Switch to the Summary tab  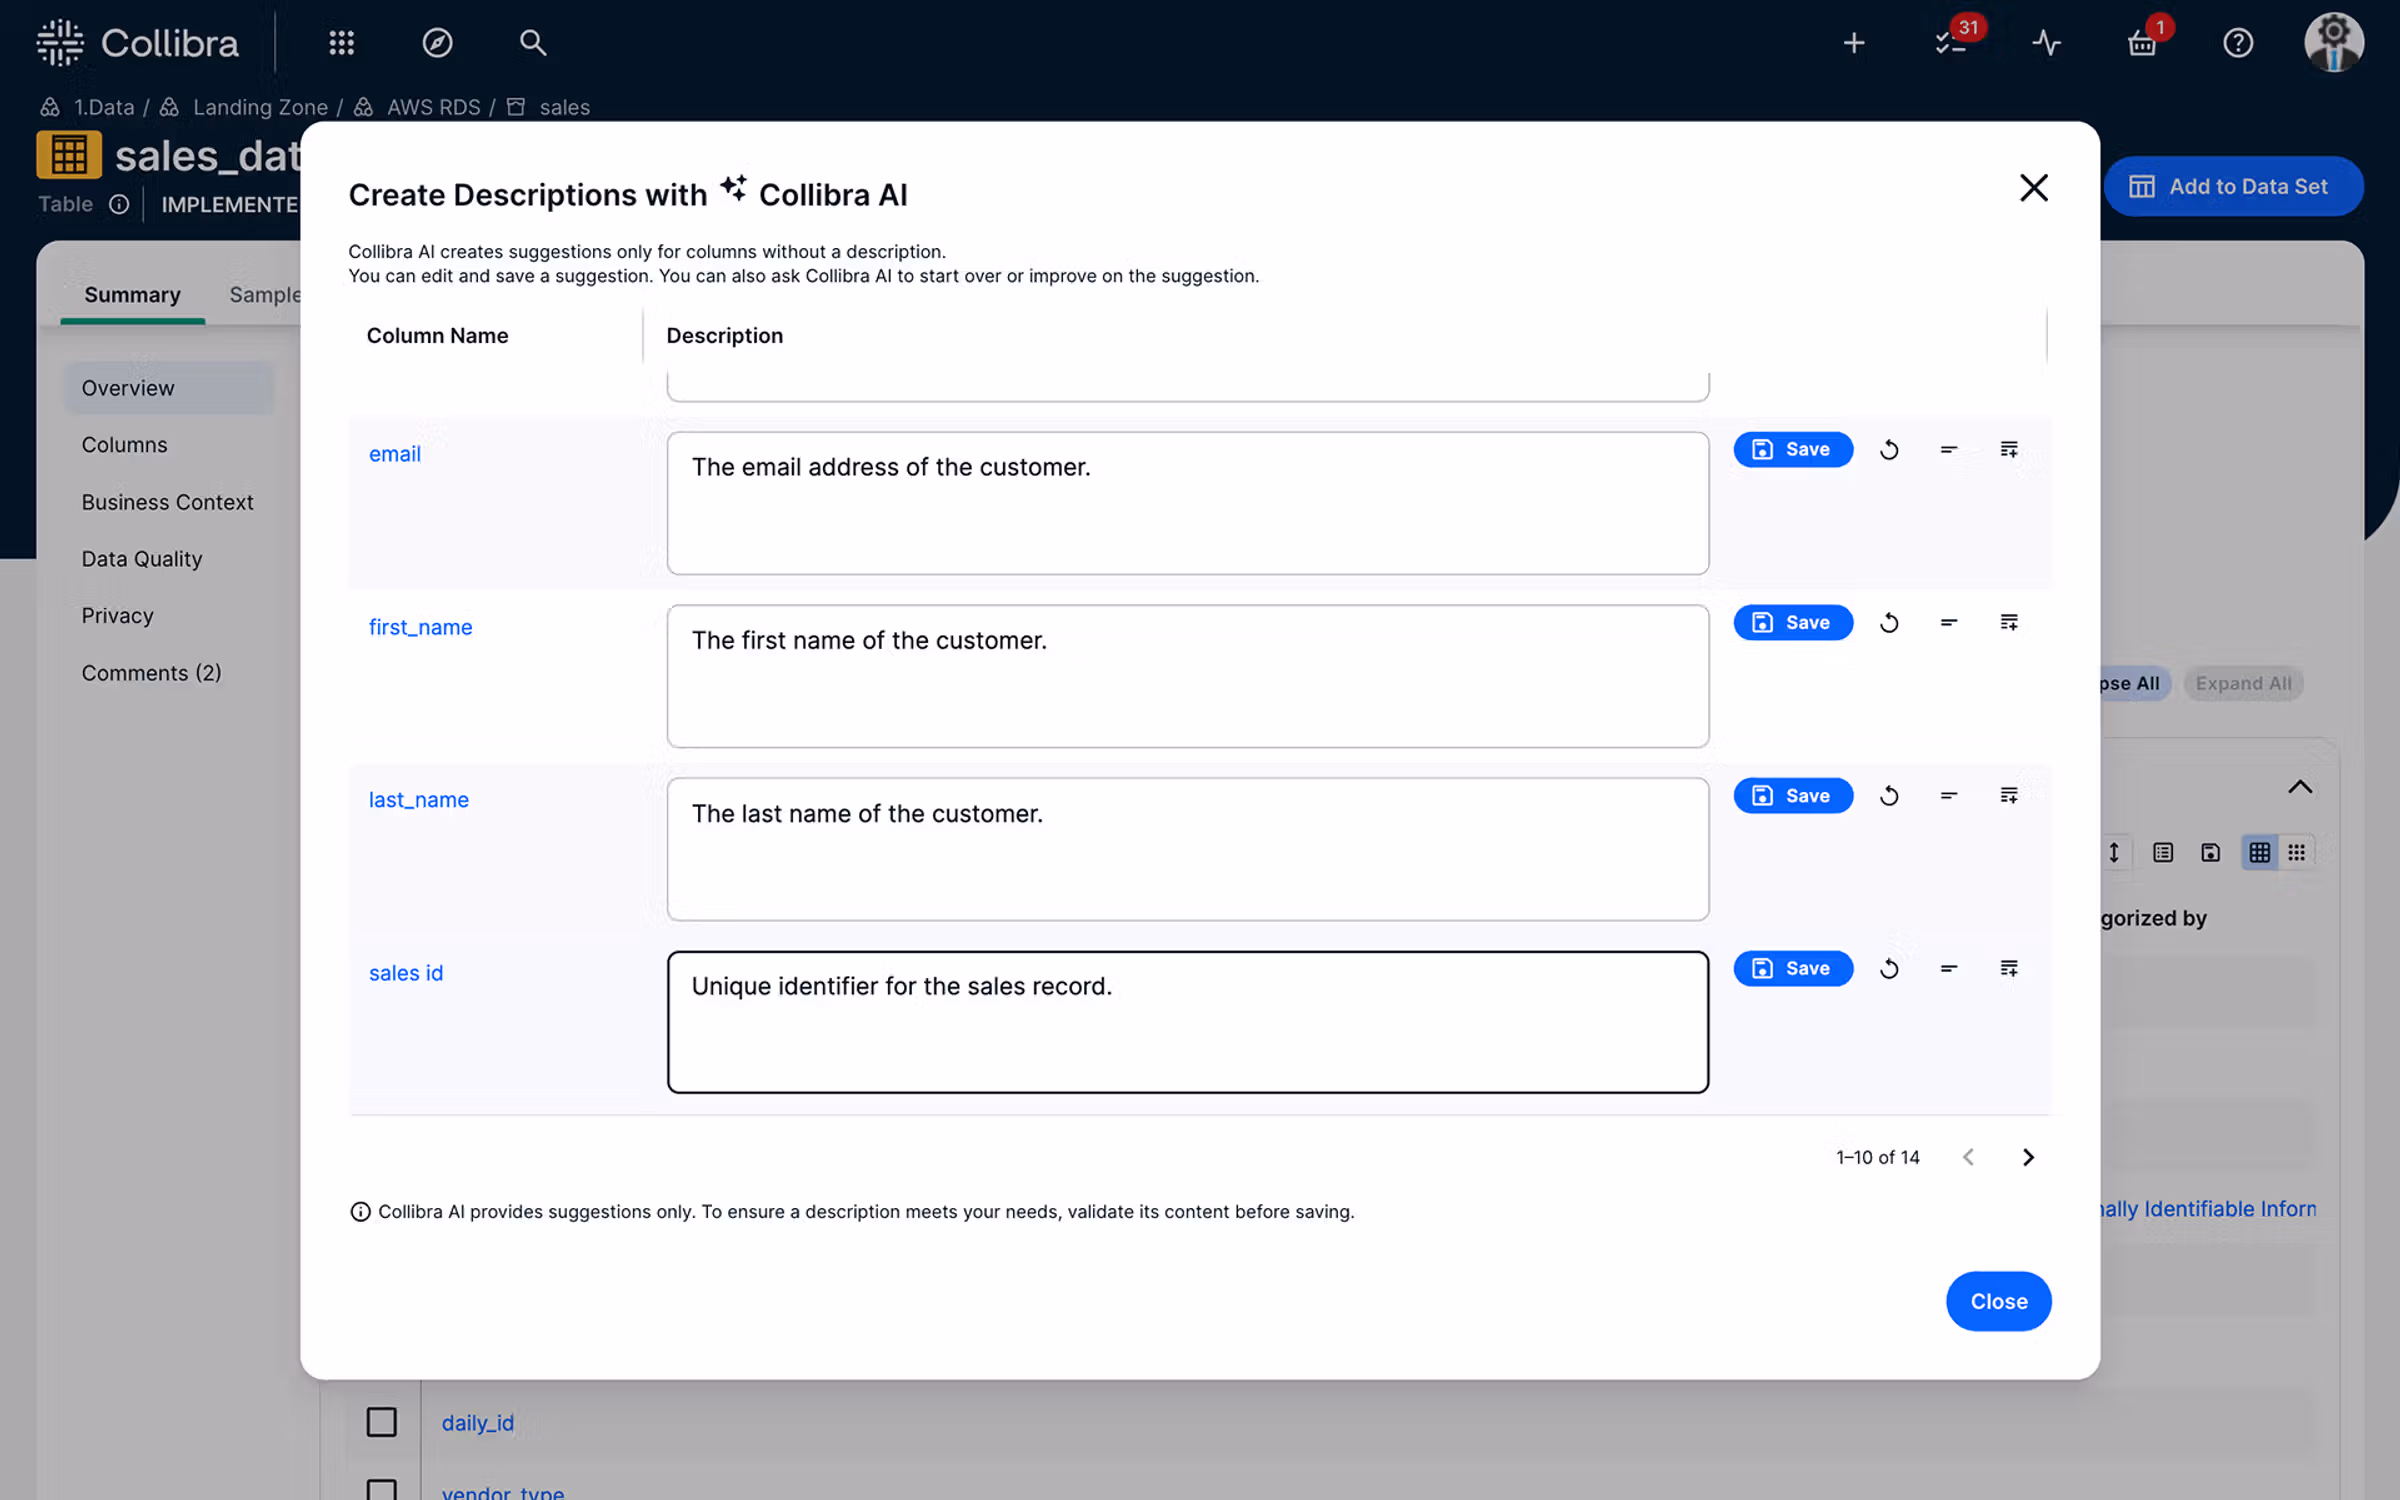pos(132,294)
